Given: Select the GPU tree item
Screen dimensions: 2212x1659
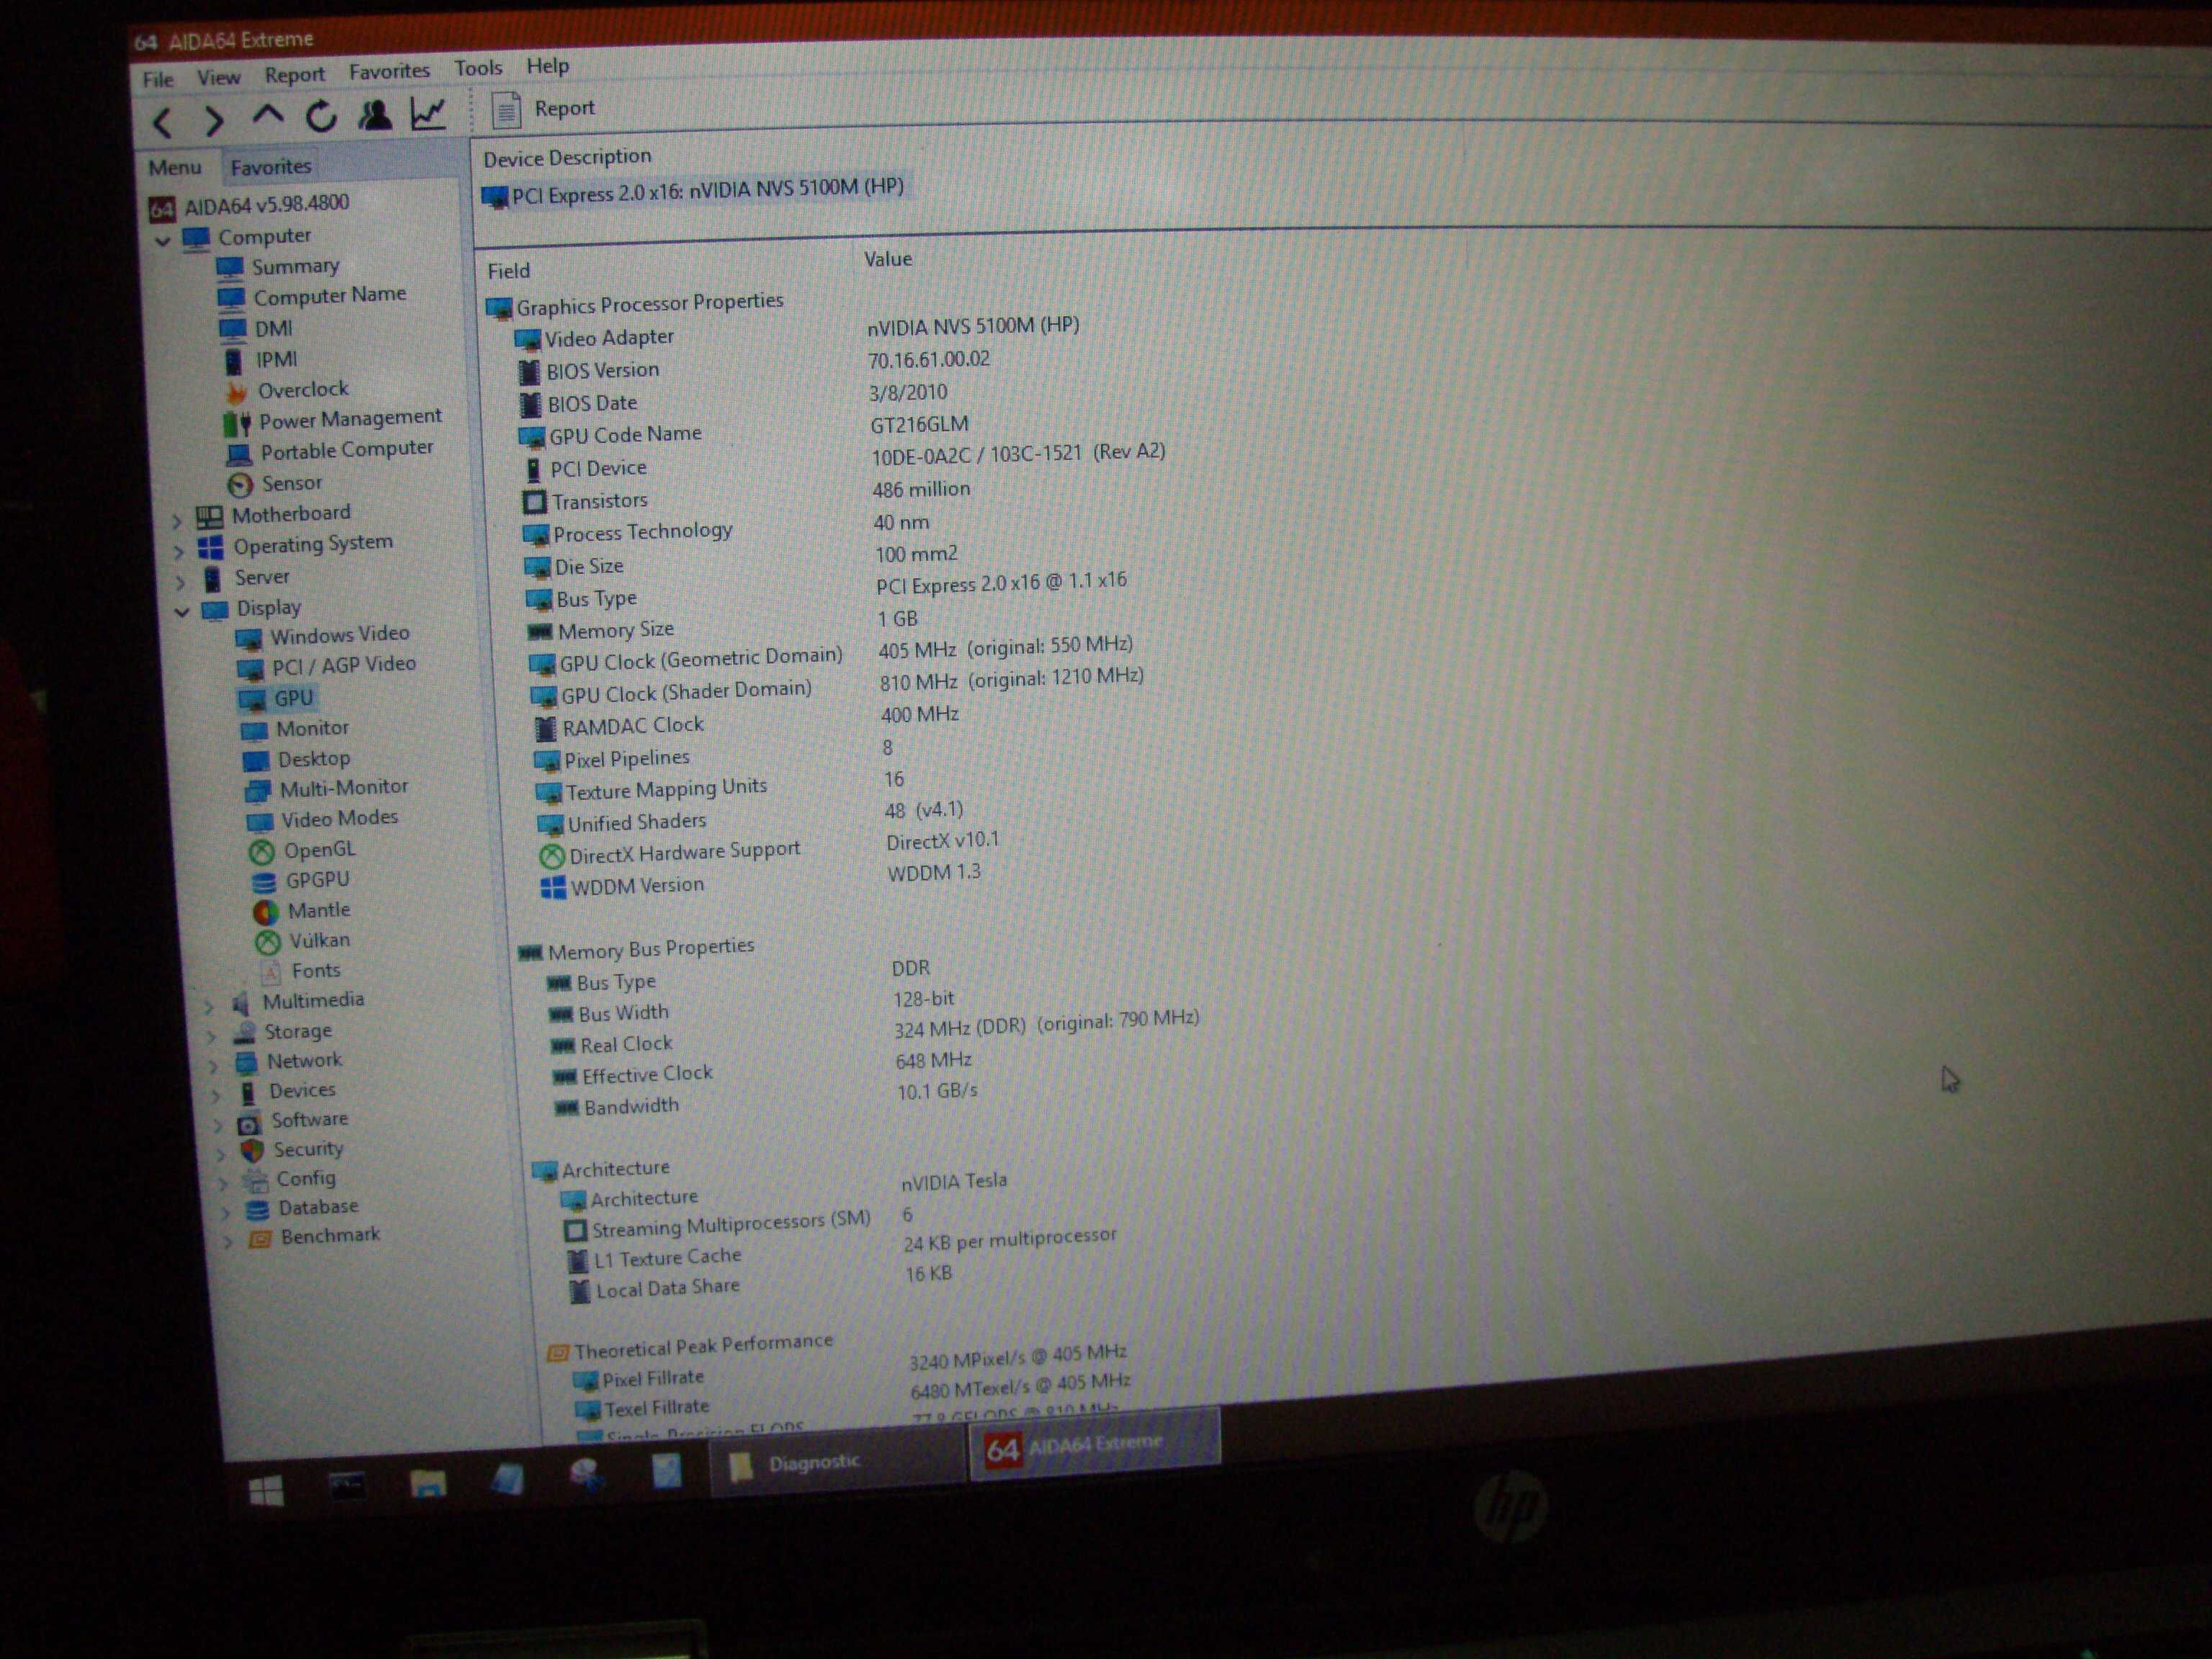Looking at the screenshot, I should pyautogui.click(x=278, y=698).
